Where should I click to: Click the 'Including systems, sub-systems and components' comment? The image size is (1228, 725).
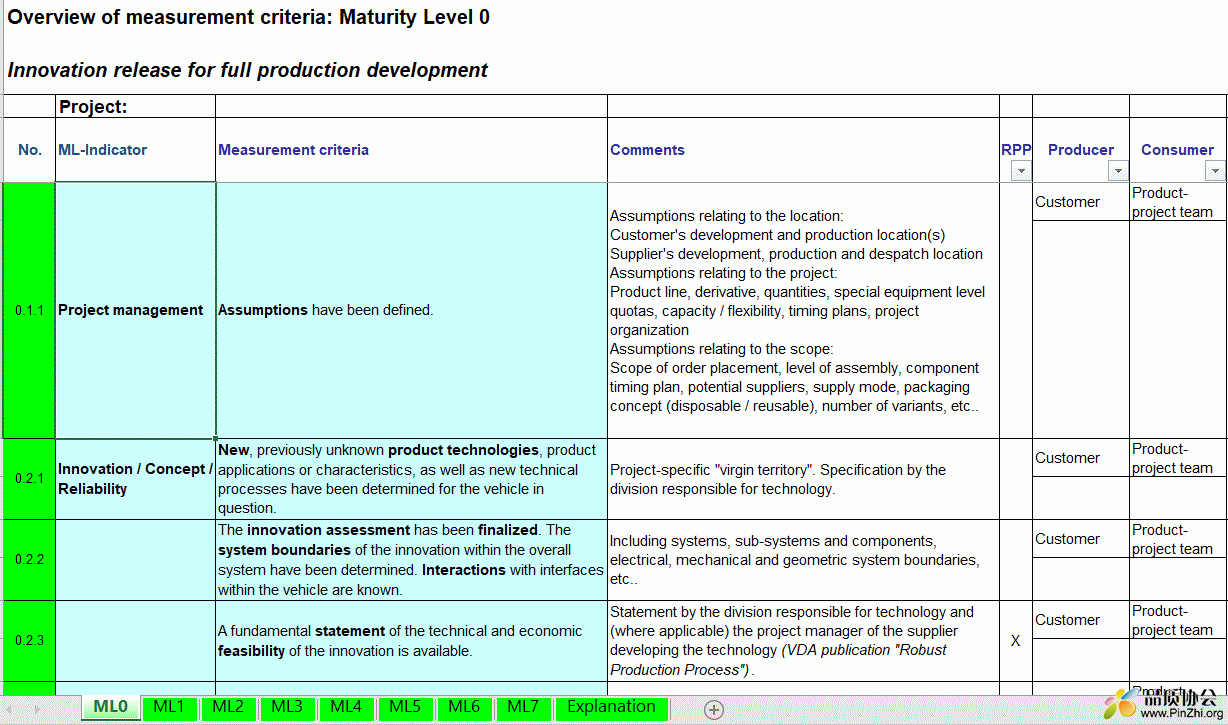click(803, 560)
